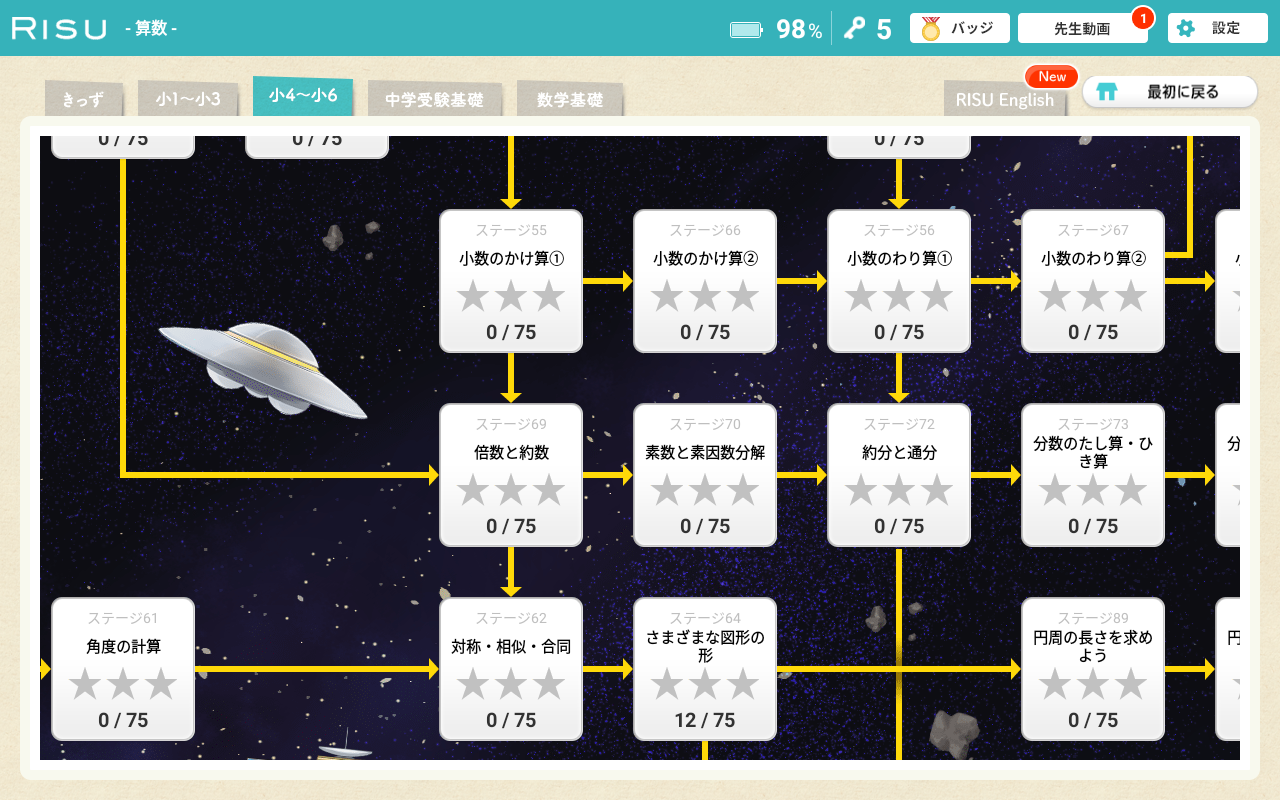Select the 数学基礎 tab
Image resolution: width=1280 pixels, height=800 pixels.
[569, 100]
